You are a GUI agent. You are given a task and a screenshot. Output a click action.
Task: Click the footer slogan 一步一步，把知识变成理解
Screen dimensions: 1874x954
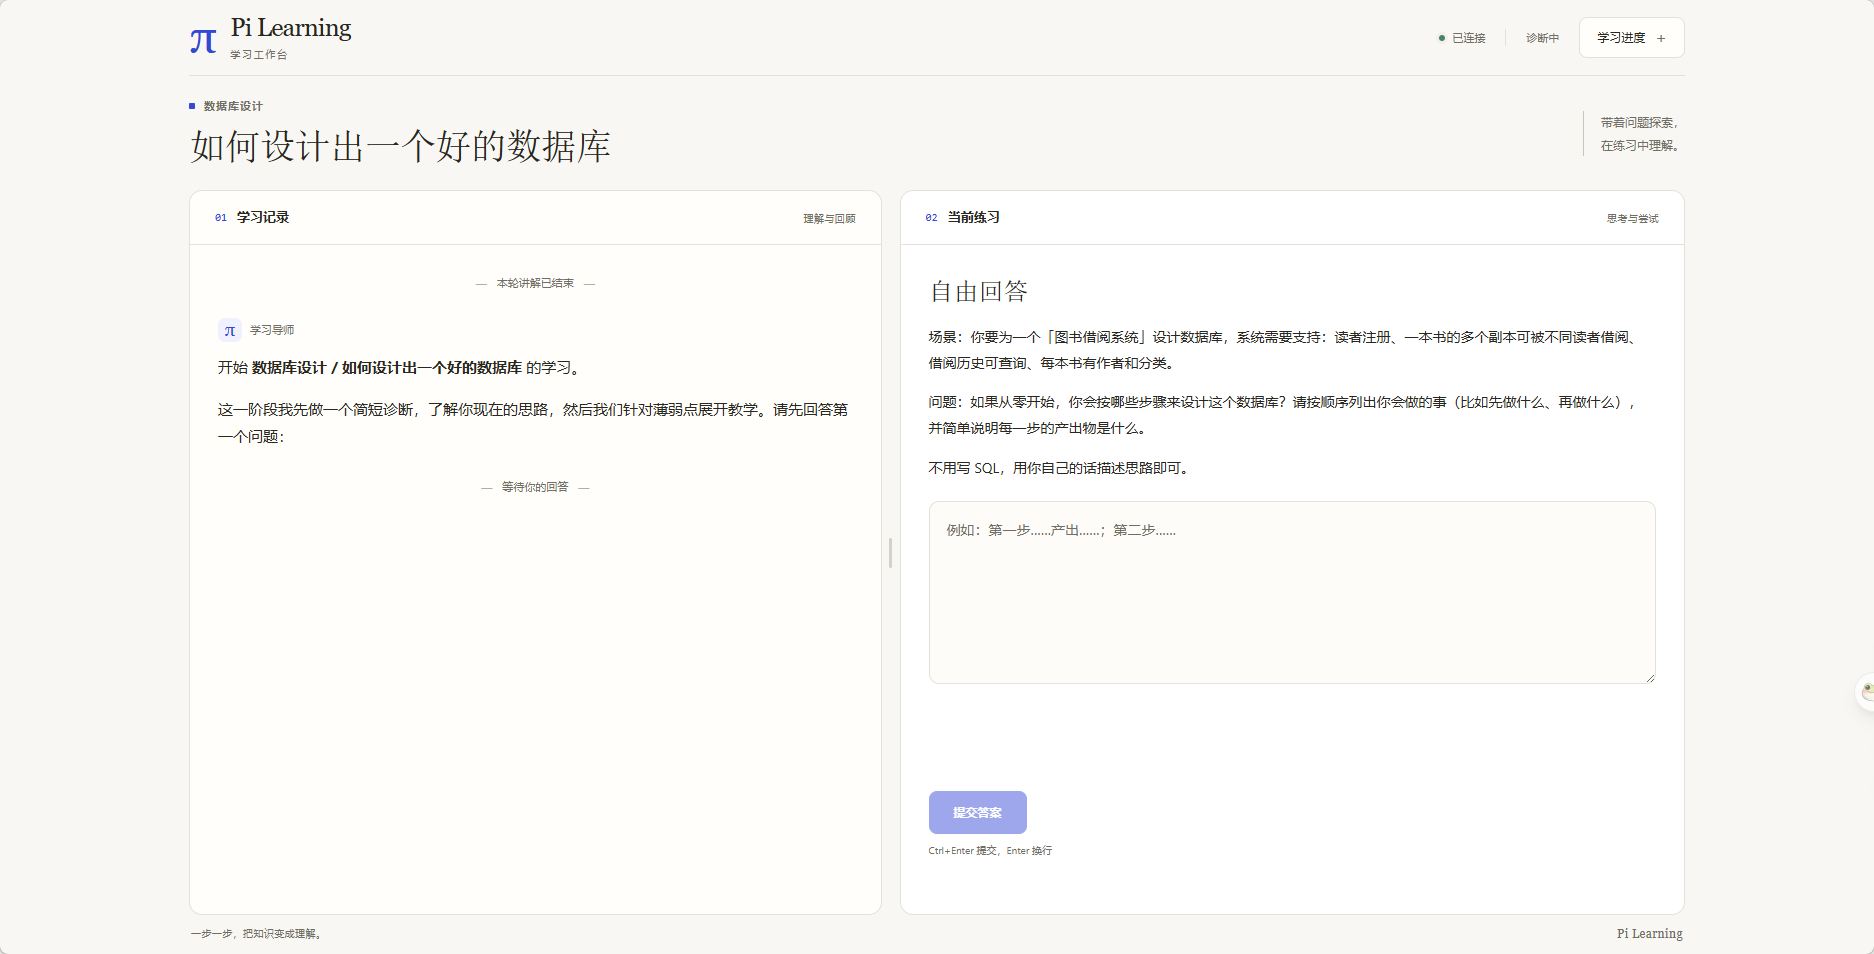[256, 934]
